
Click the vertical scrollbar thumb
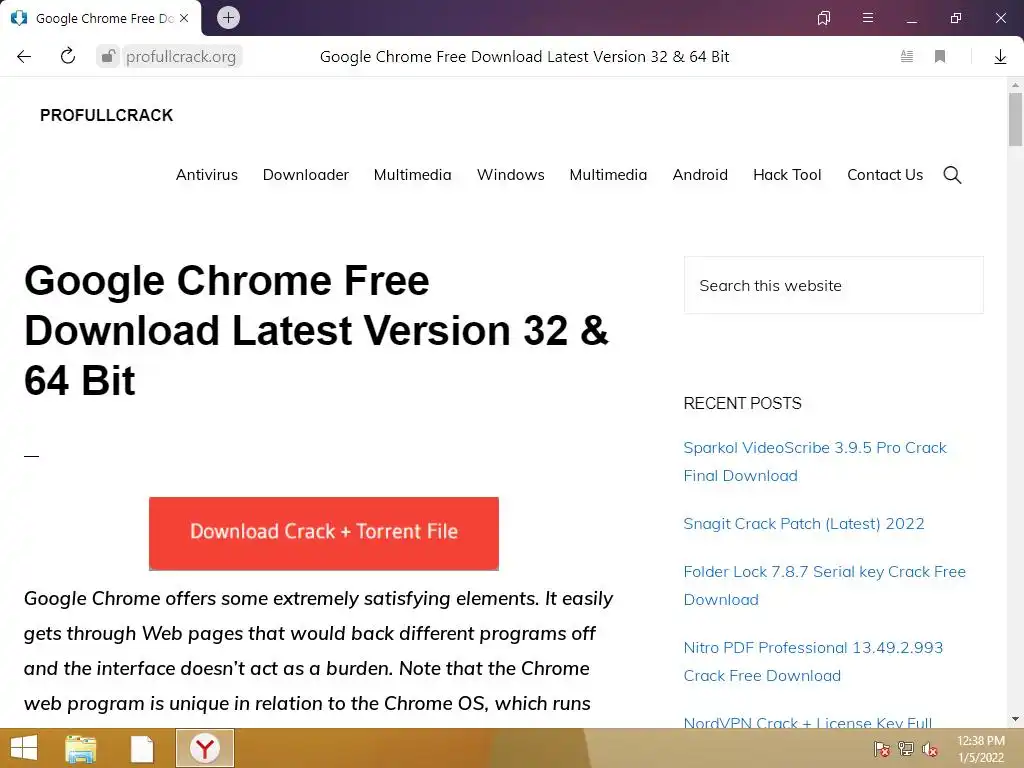coord(1015,120)
